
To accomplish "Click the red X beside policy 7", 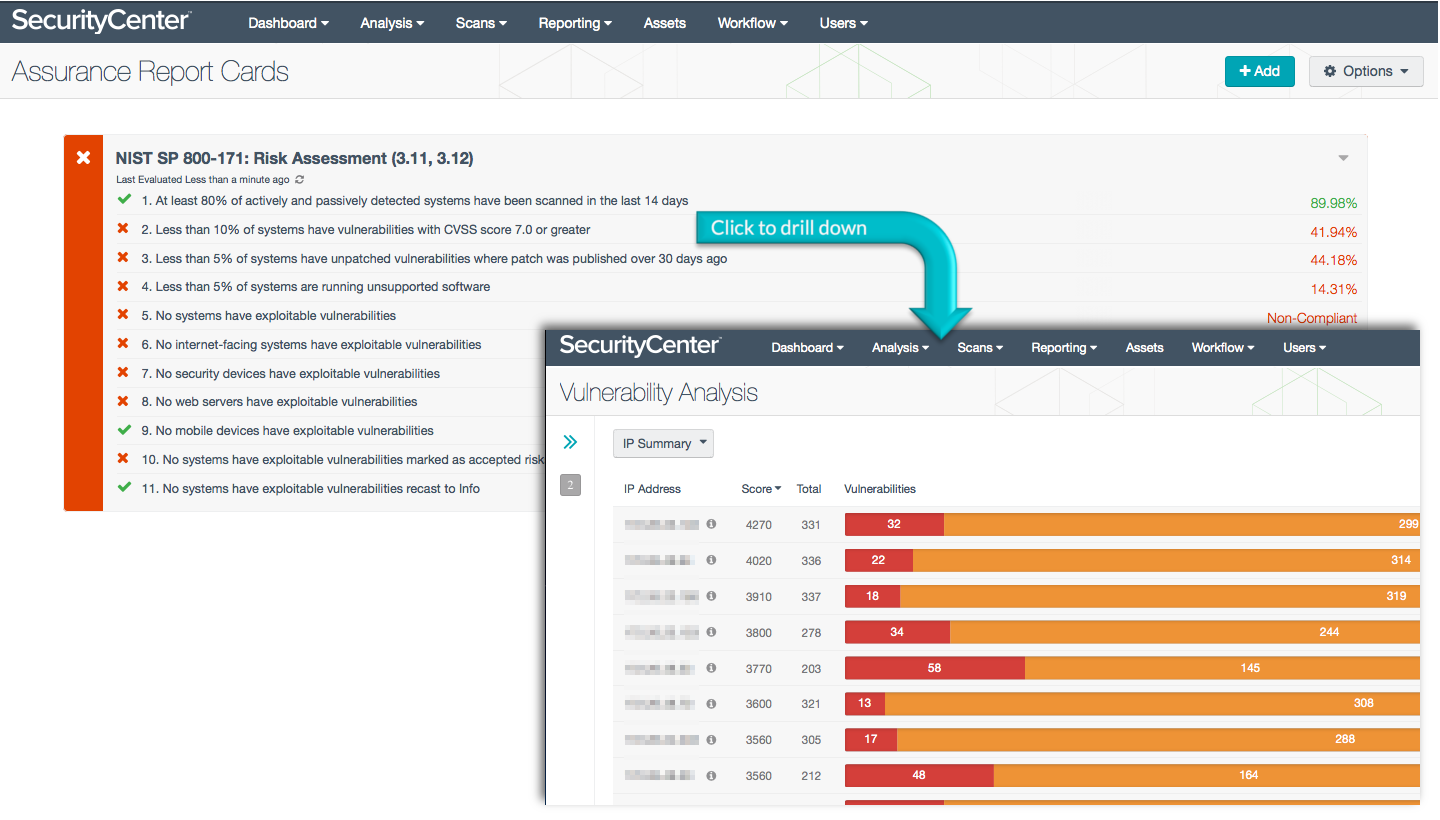I will point(124,373).
